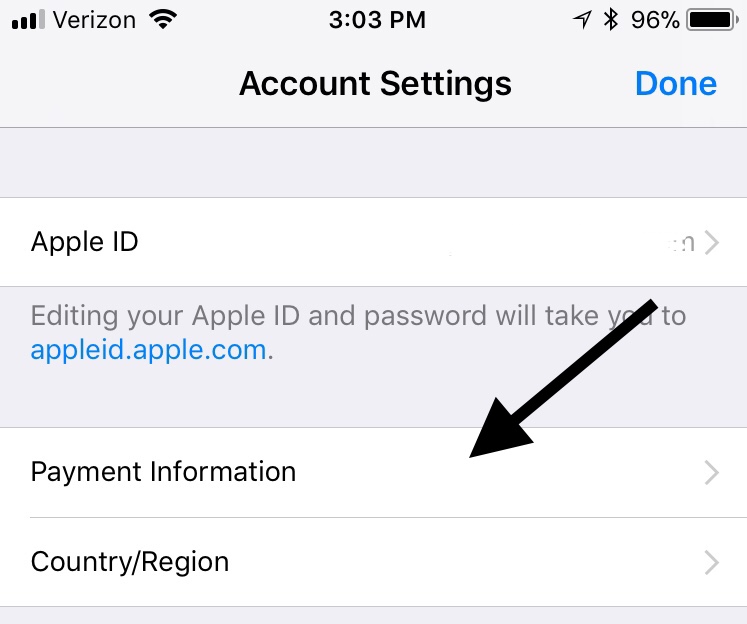
Task: Tap the Verizon carrier label
Action: (94, 20)
